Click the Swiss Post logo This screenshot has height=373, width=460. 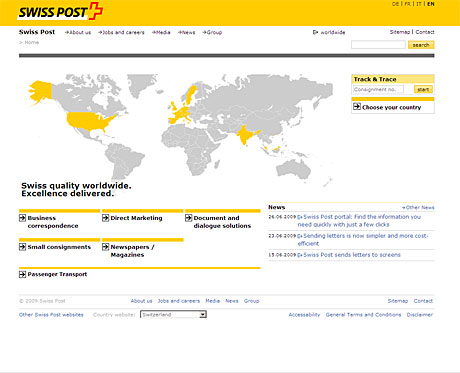click(60, 11)
